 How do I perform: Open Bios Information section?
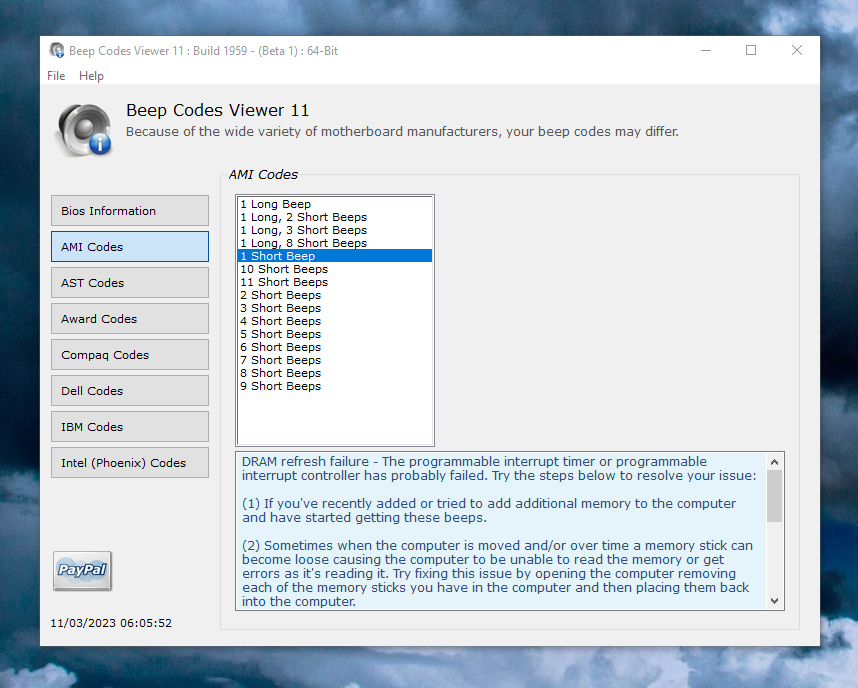click(x=130, y=211)
